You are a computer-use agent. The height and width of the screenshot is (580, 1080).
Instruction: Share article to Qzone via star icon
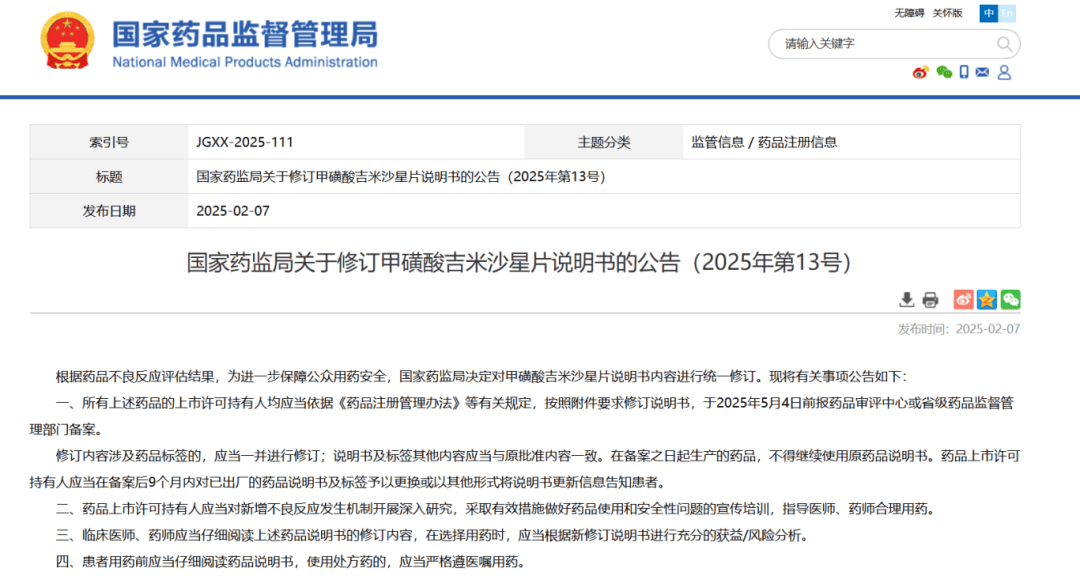[x=986, y=300]
